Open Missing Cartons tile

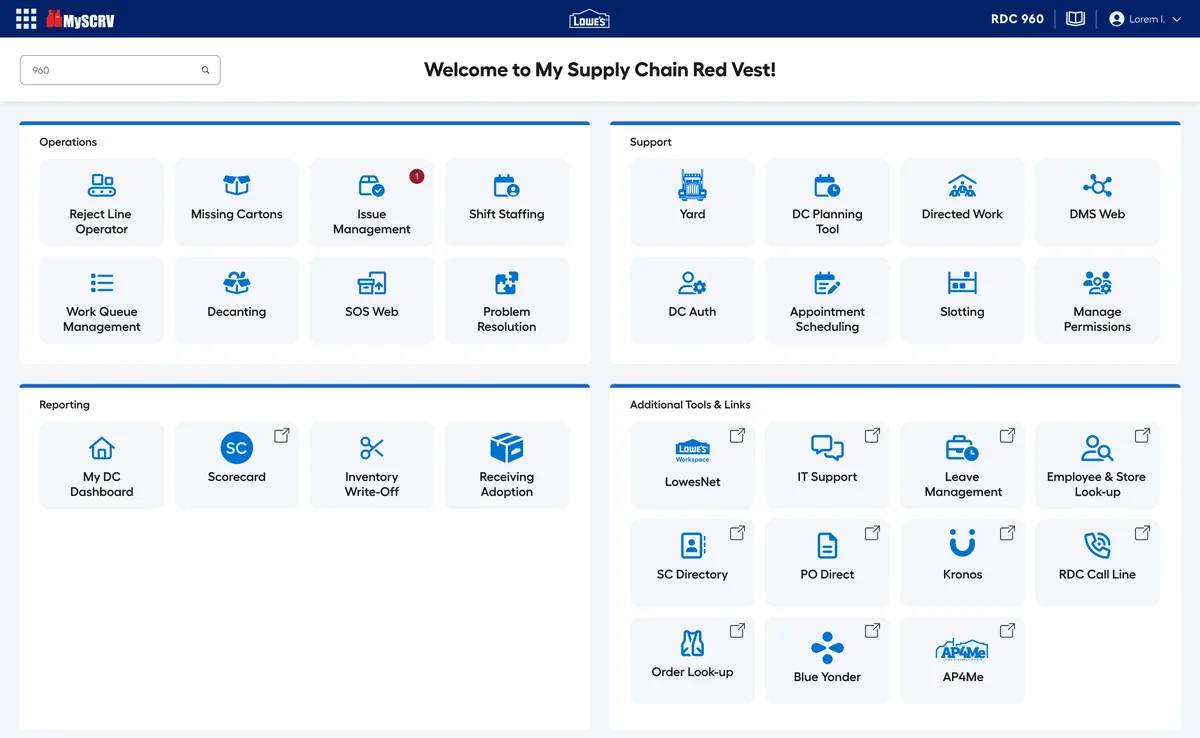click(x=237, y=203)
